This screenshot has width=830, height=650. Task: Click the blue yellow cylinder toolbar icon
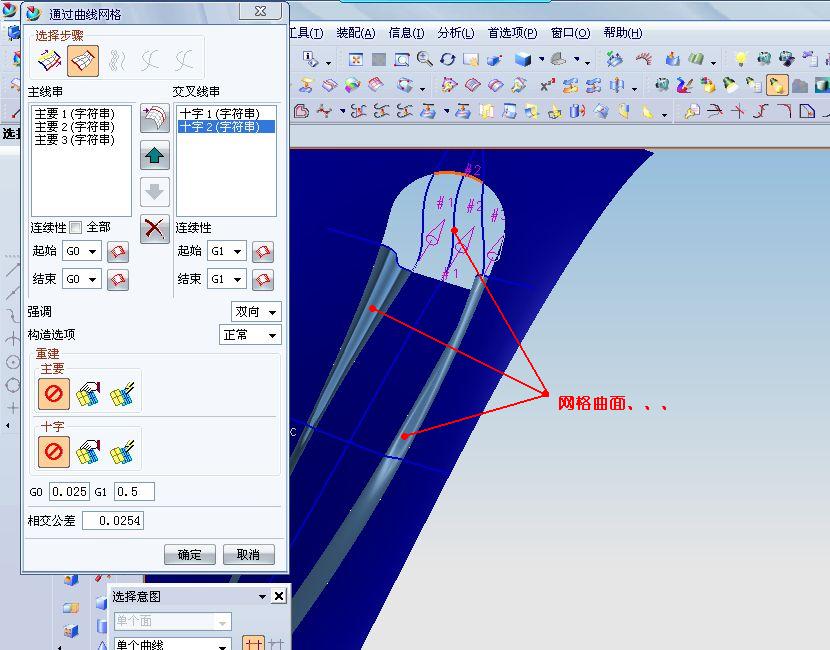pos(577,111)
